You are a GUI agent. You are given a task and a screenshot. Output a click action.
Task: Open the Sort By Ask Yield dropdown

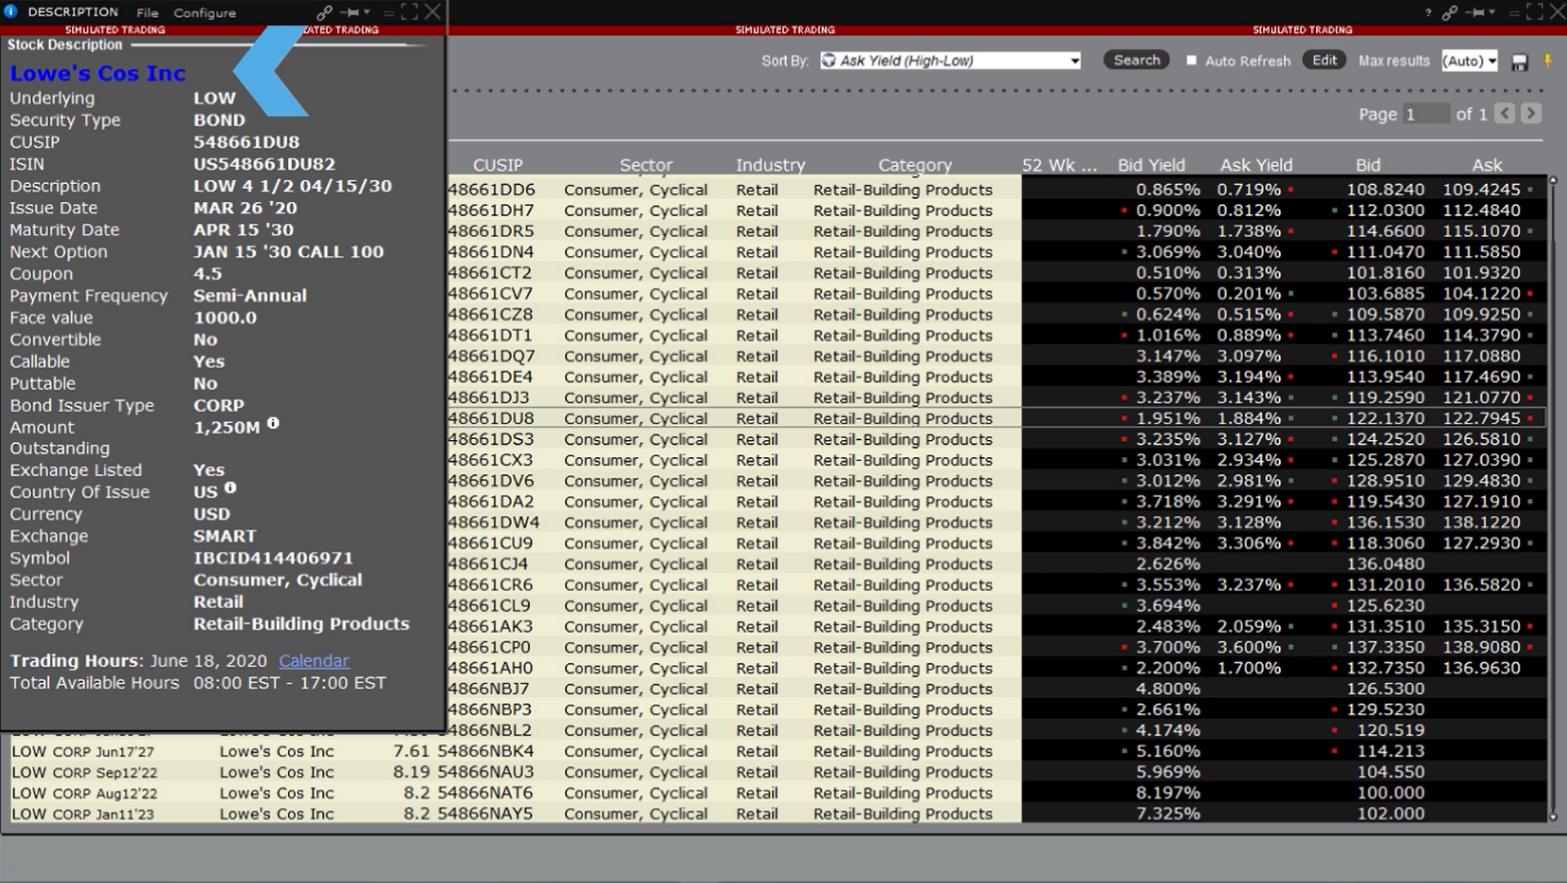pos(950,61)
